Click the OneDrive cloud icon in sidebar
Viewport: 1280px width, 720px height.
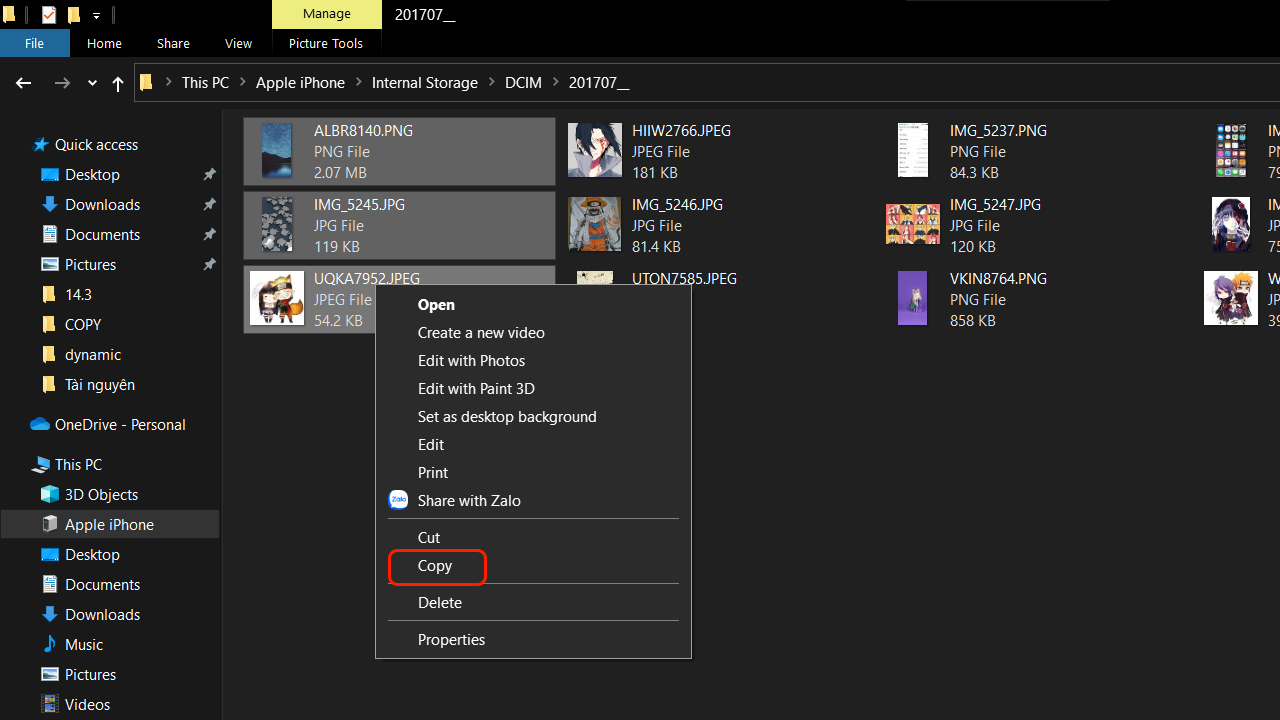point(40,424)
